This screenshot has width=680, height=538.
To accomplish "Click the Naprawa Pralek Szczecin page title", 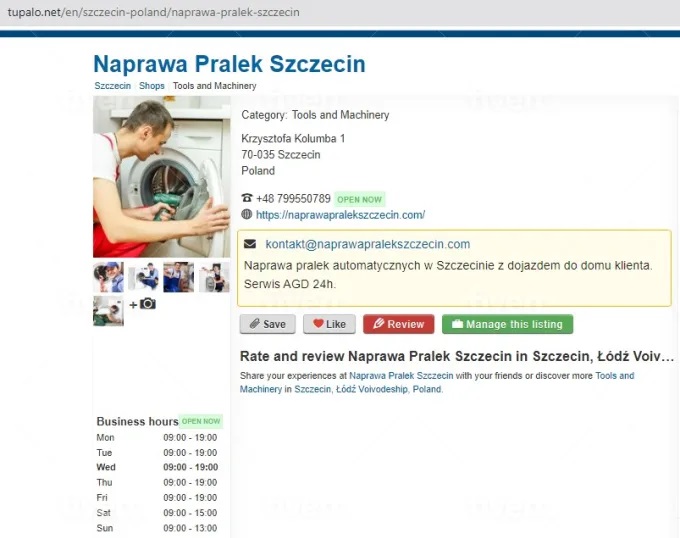I will coord(229,64).
